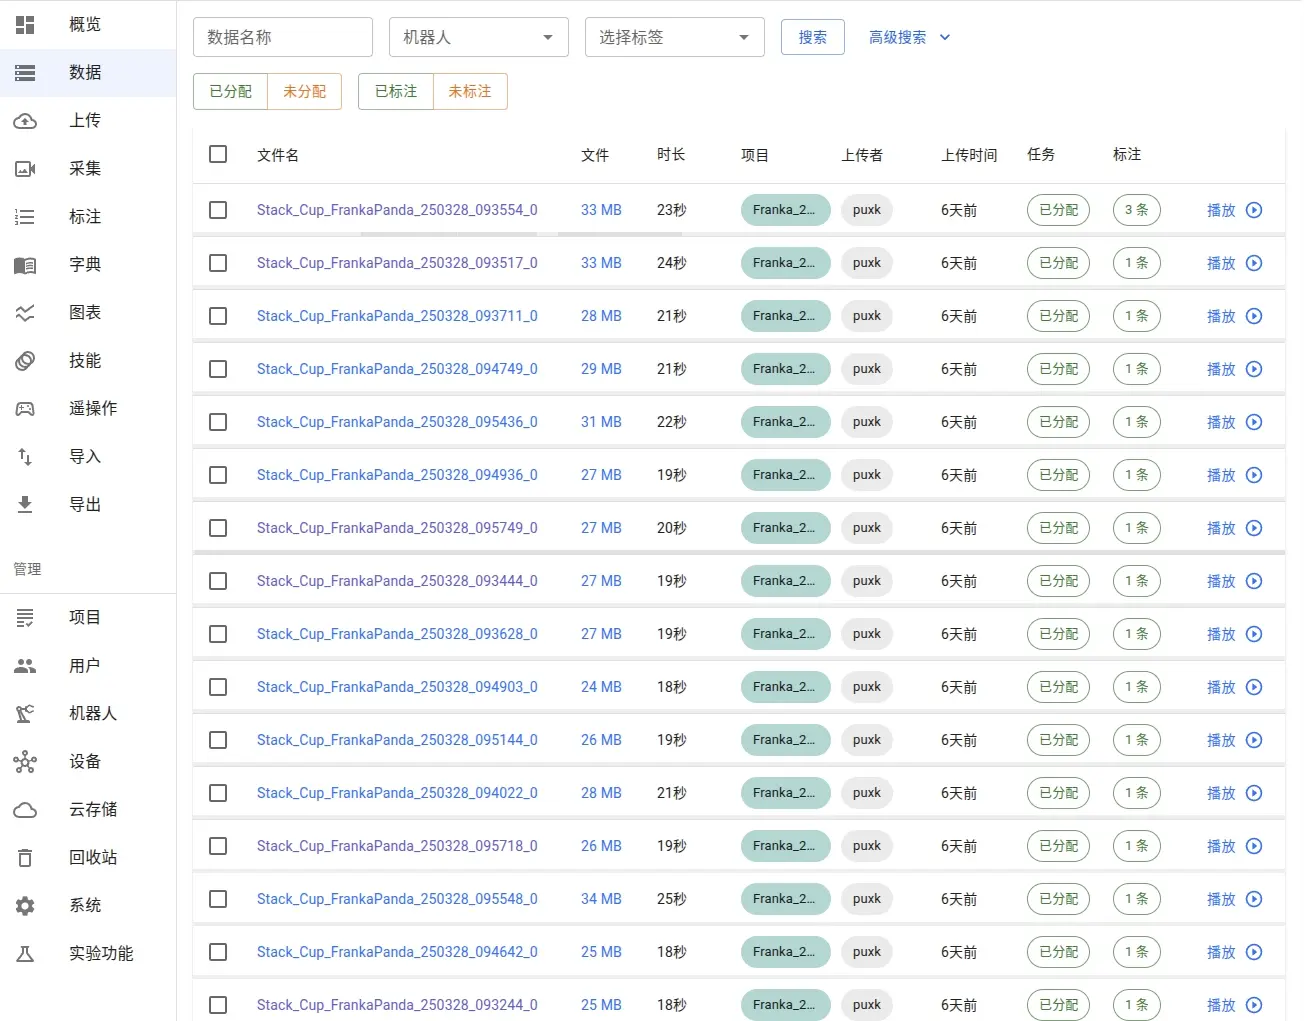Check the box for file 250328_093517_0
This screenshot has width=1304, height=1021.
click(218, 263)
